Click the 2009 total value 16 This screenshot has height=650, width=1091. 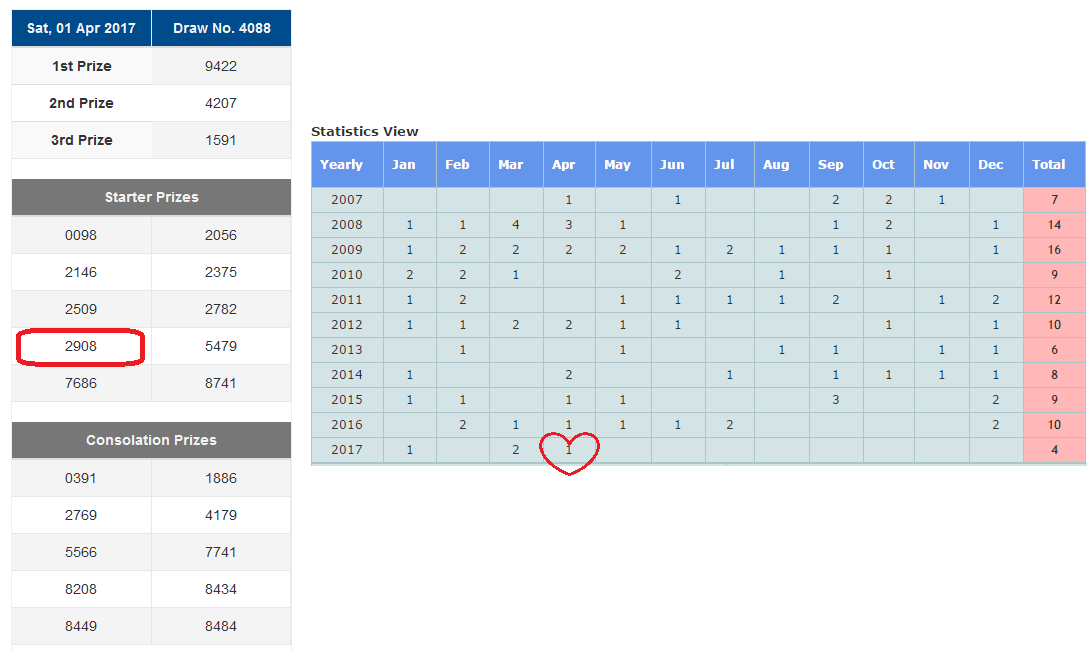1054,250
